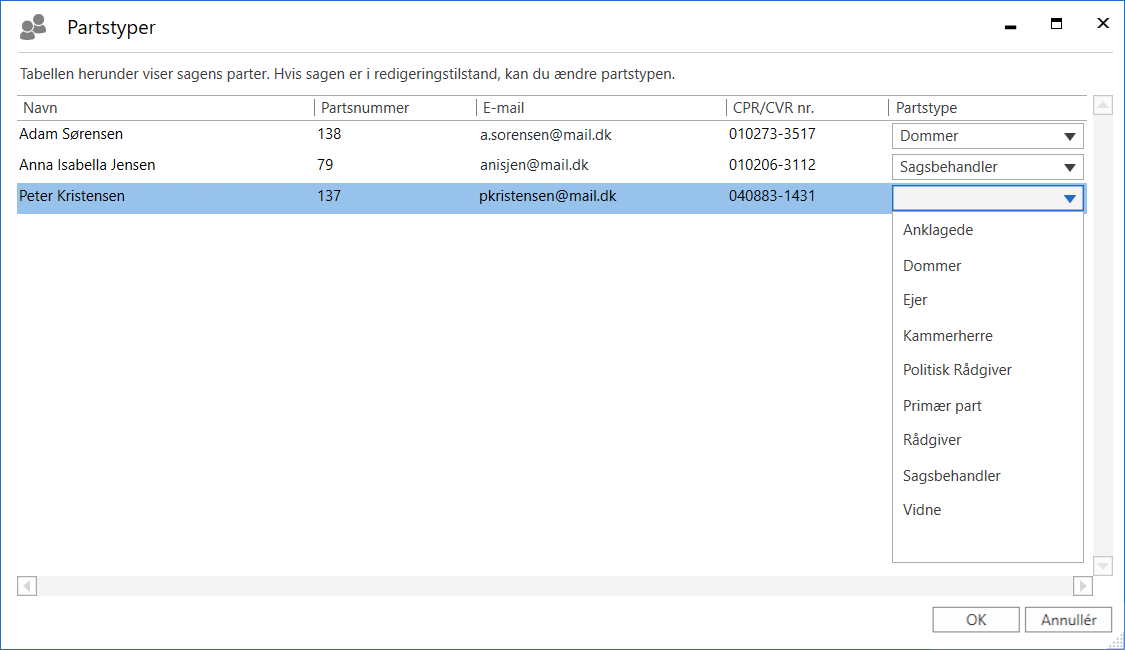Screen dimensions: 1125x650
Task: Select Vidne as party type
Action: (921, 510)
